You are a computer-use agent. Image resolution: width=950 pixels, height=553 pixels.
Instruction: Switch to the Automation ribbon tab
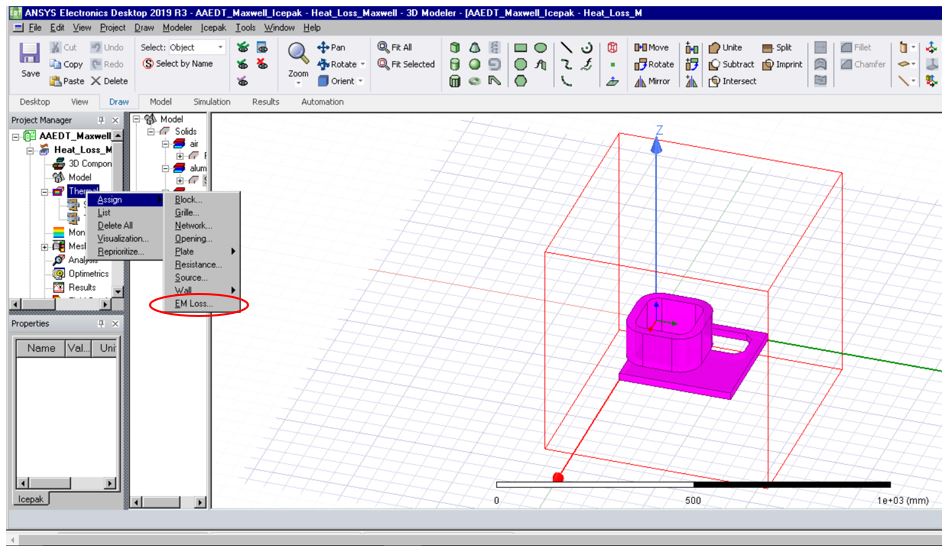(x=322, y=102)
